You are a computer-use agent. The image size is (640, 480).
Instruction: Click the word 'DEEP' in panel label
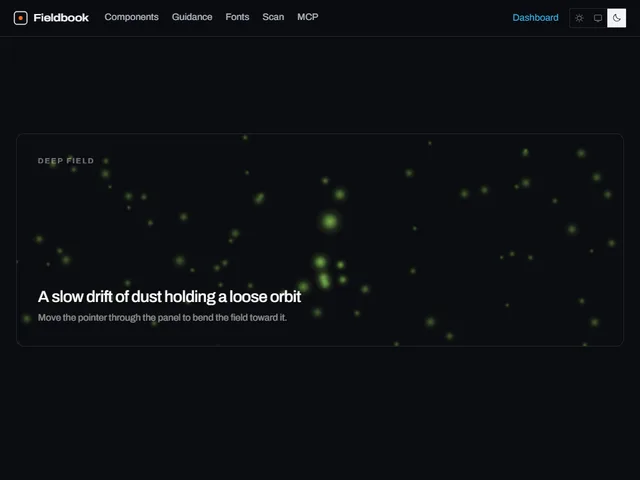50,161
